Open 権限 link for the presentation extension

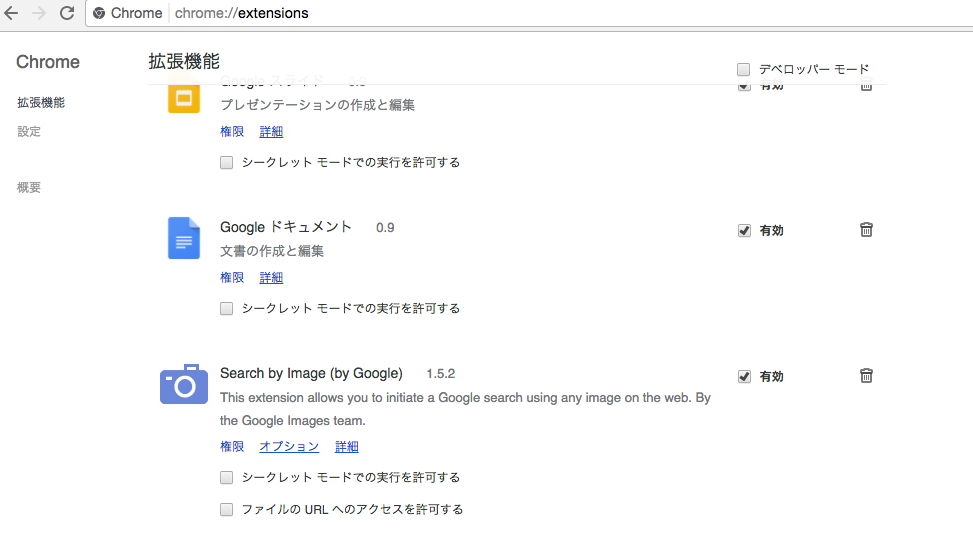click(x=232, y=132)
